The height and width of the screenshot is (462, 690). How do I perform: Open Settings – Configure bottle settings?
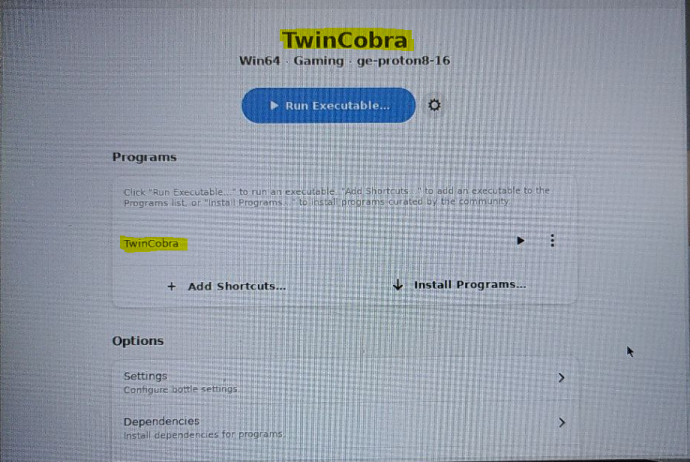pos(345,382)
